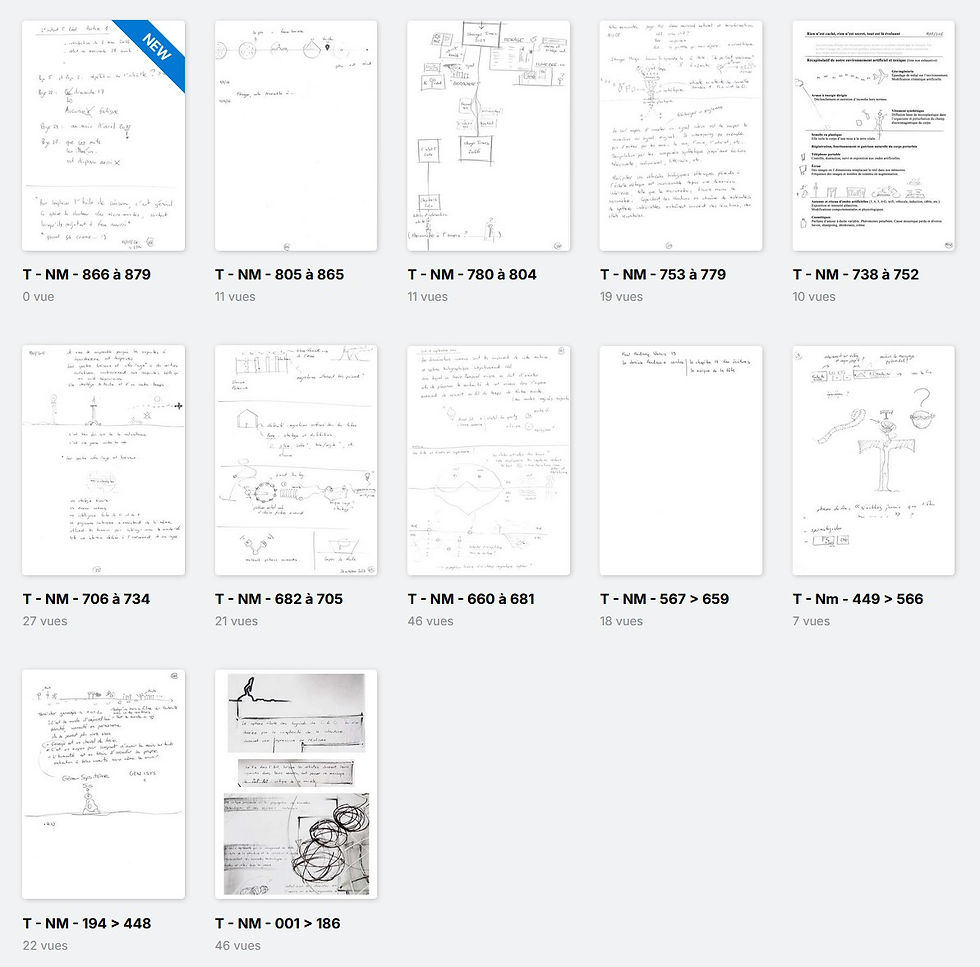Click the title 'T - NM - 753 à 779'
This screenshot has height=967, width=980.
(x=663, y=274)
